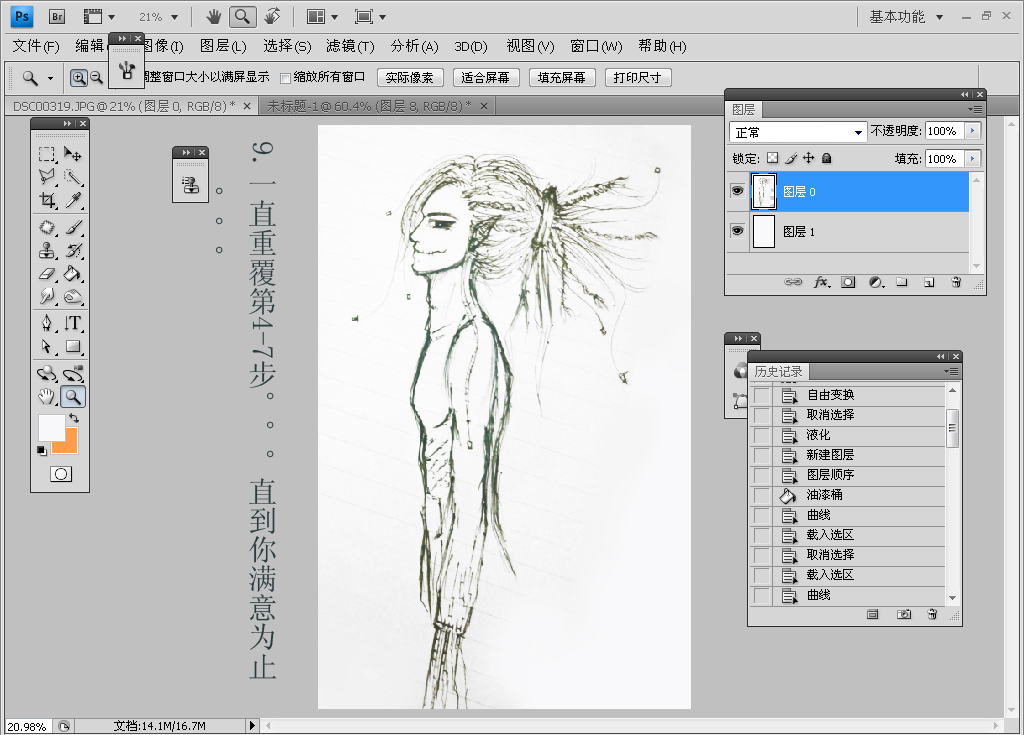The width and height of the screenshot is (1024, 735).
Task: Select the Horizontal Type tool
Action: point(73,322)
